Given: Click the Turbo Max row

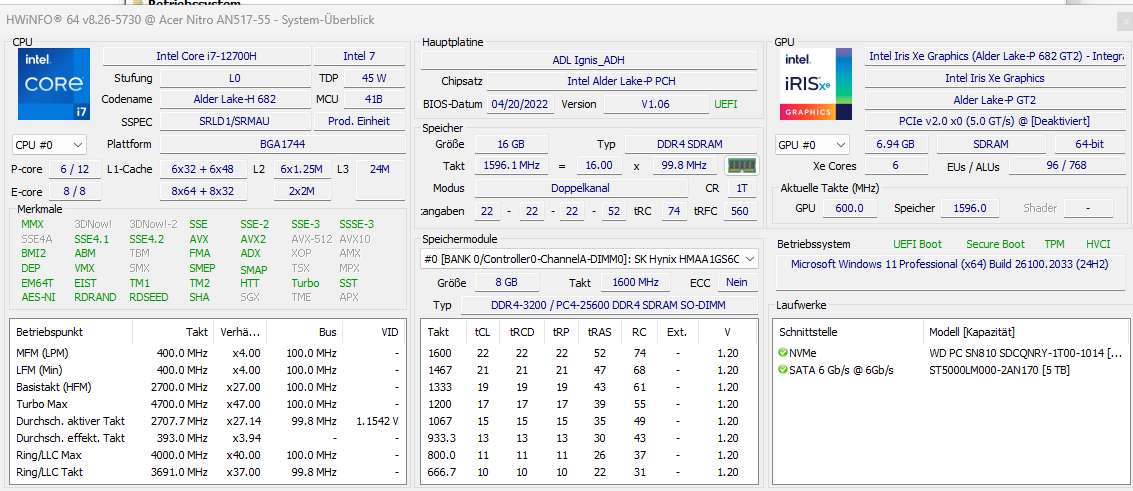Looking at the screenshot, I should [207, 404].
